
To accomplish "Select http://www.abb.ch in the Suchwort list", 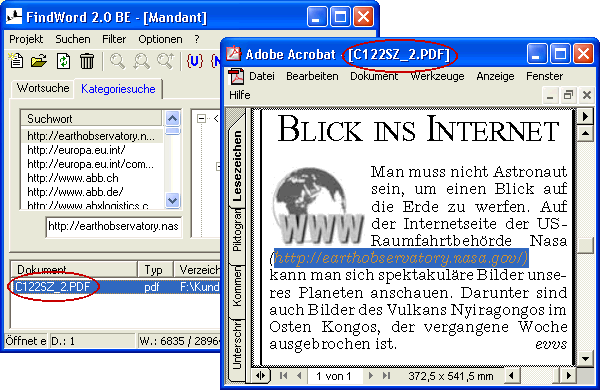I will coord(73,178).
